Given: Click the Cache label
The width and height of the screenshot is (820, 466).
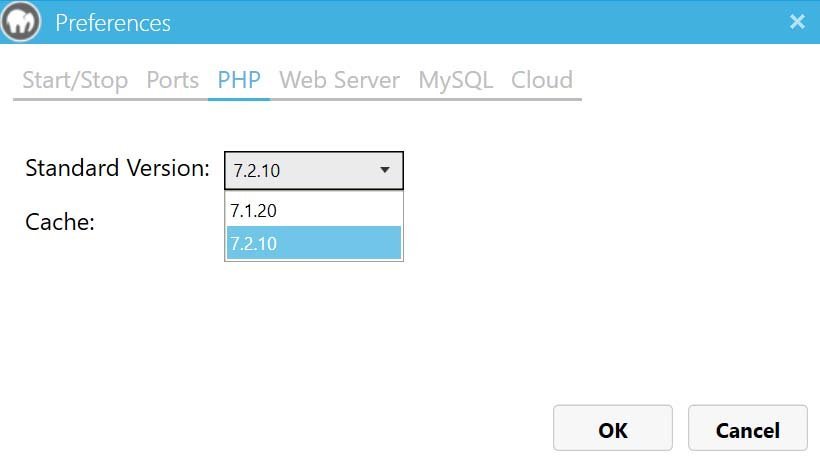Looking at the screenshot, I should click(x=60, y=222).
